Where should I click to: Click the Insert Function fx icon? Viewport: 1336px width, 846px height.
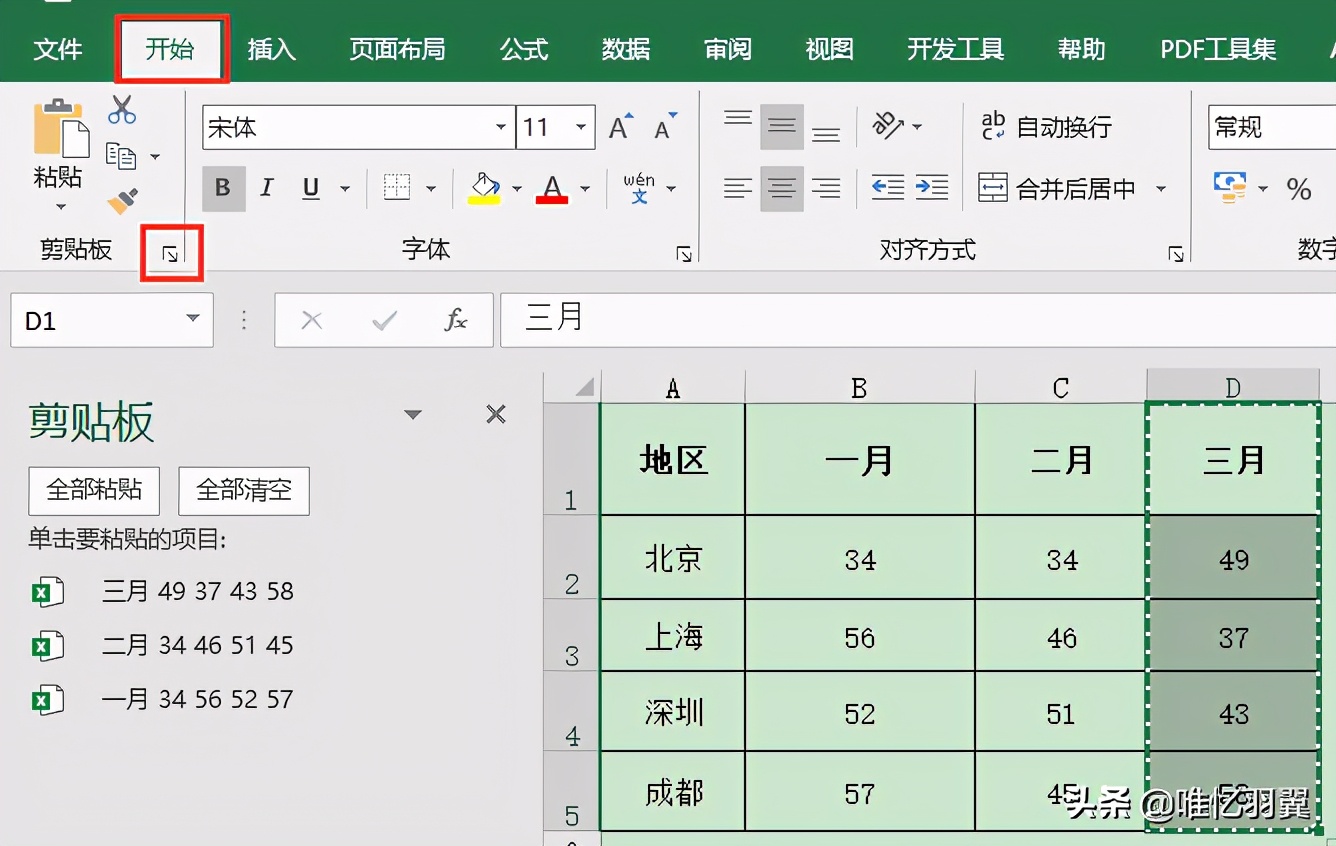[x=457, y=320]
